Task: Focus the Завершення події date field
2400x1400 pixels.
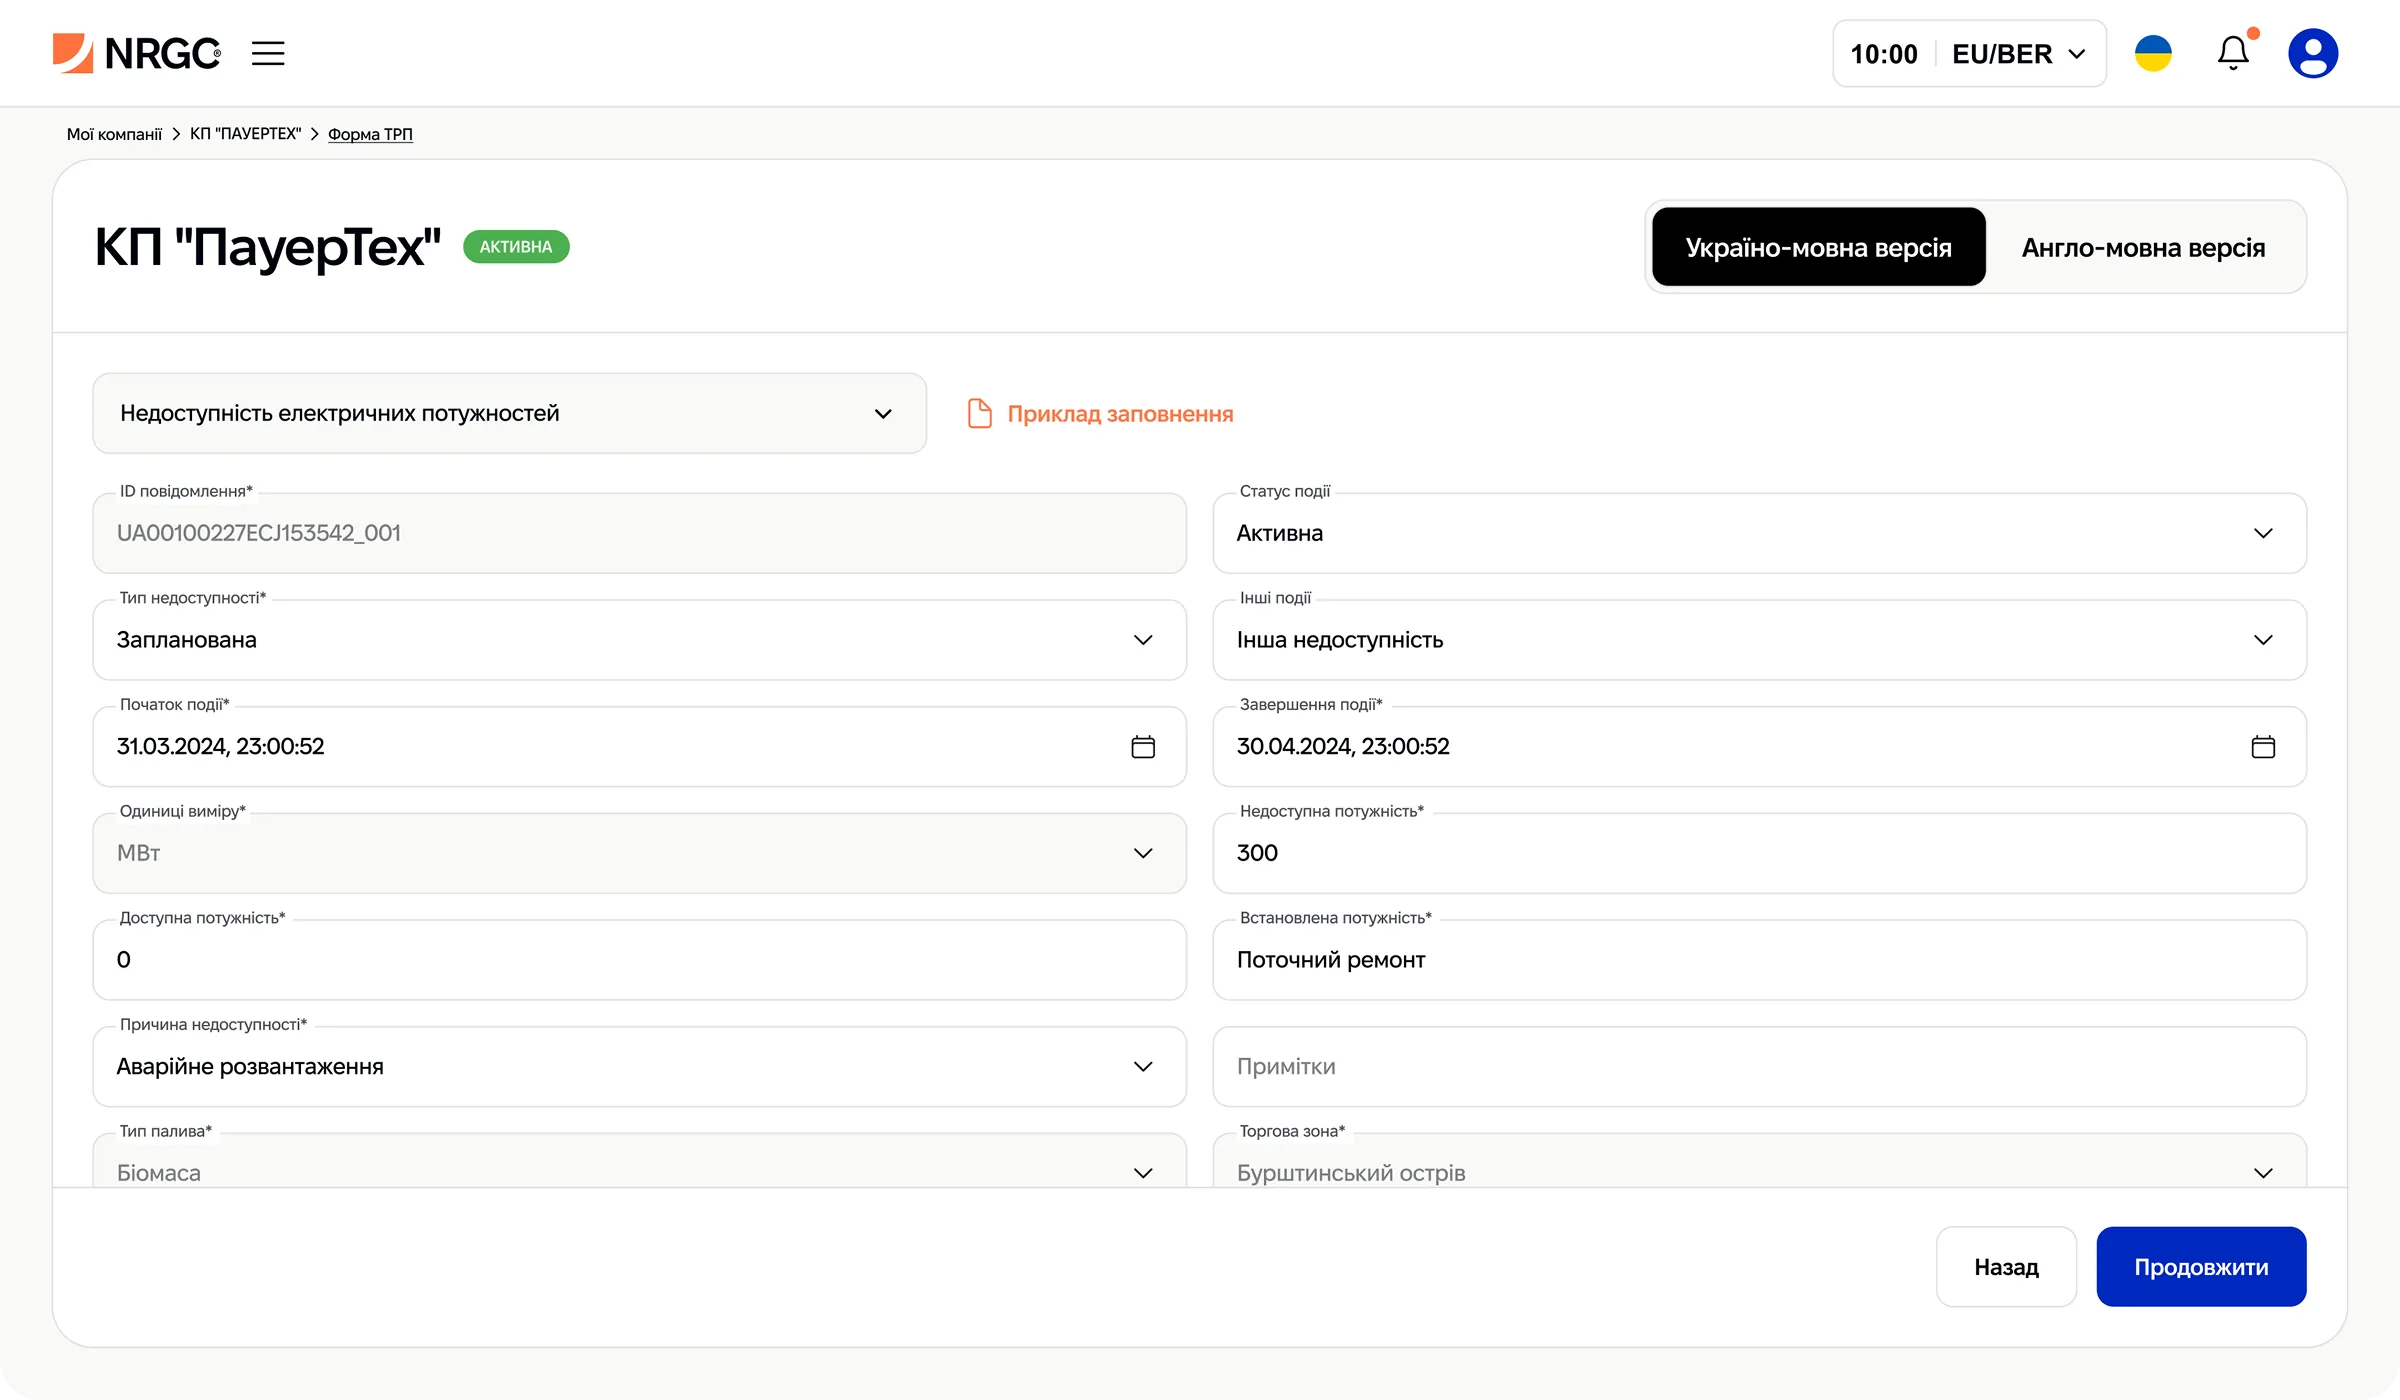Action: tap(1760, 746)
